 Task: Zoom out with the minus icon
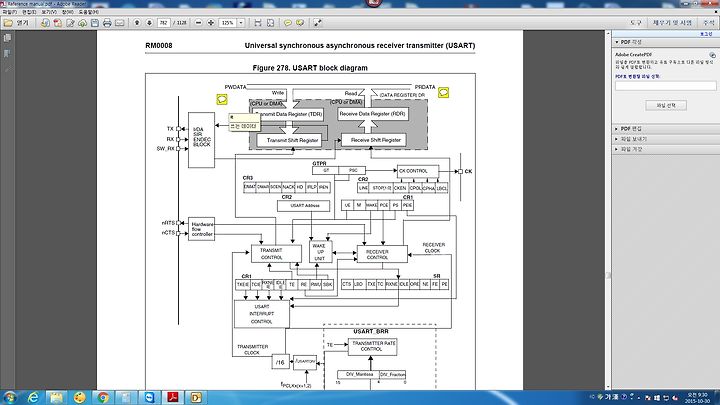click(x=198, y=22)
